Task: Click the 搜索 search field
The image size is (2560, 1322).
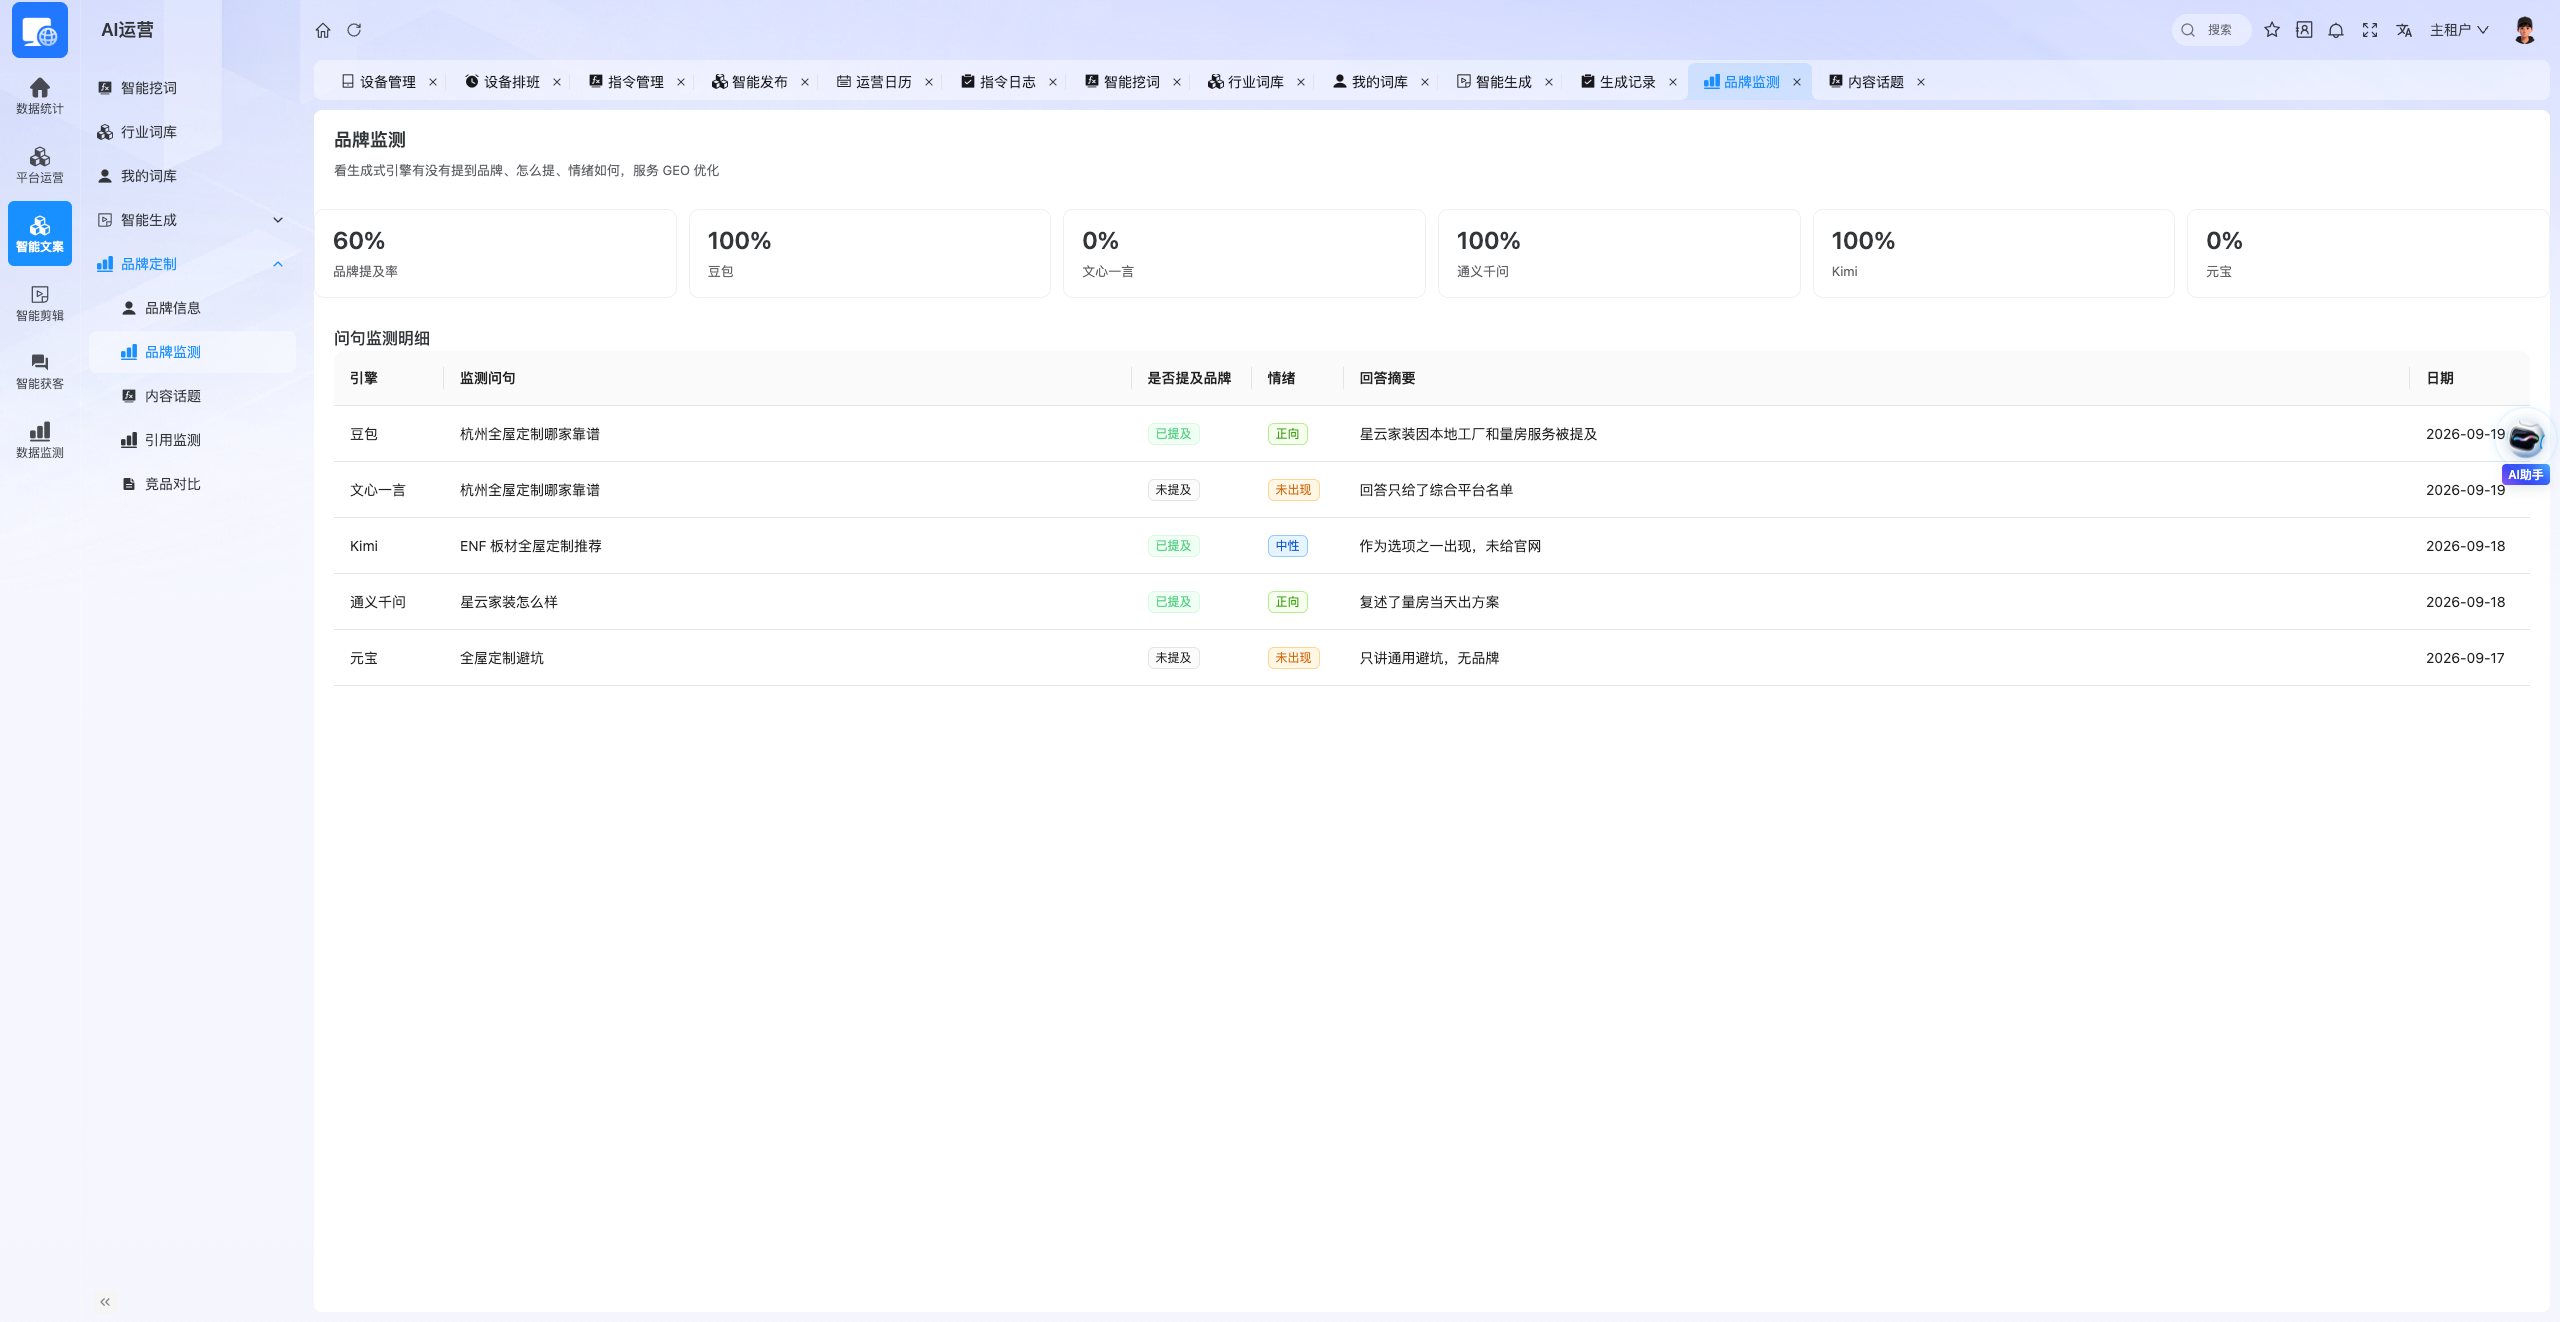Action: (x=2211, y=30)
